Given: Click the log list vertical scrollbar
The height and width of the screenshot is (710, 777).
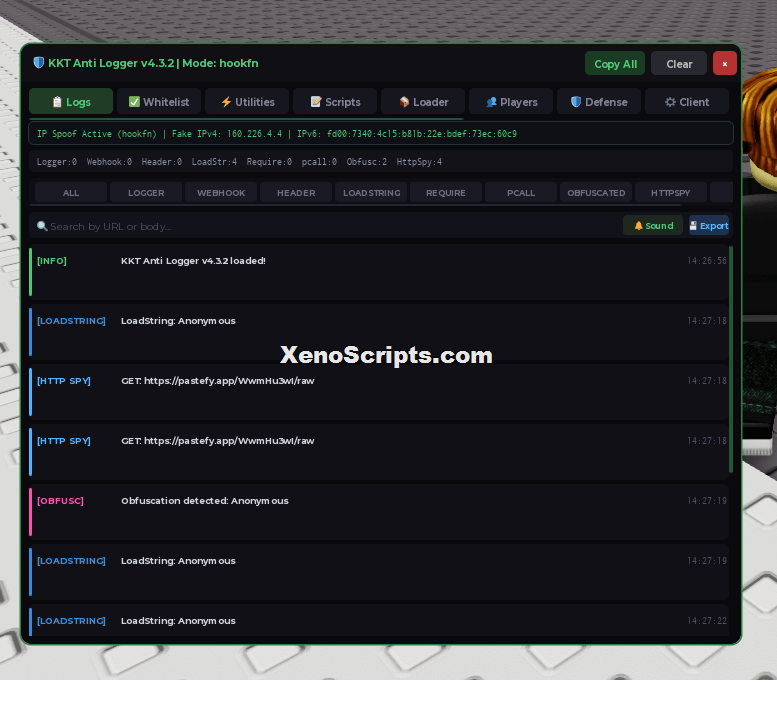Looking at the screenshot, I should 730,359.
